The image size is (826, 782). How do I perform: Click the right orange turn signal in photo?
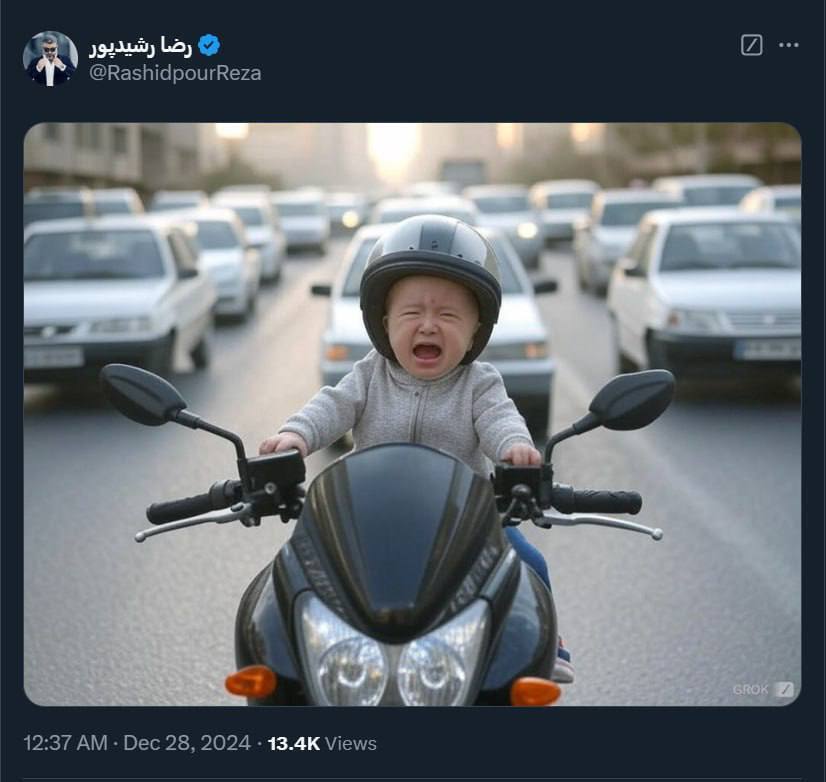[x=535, y=691]
